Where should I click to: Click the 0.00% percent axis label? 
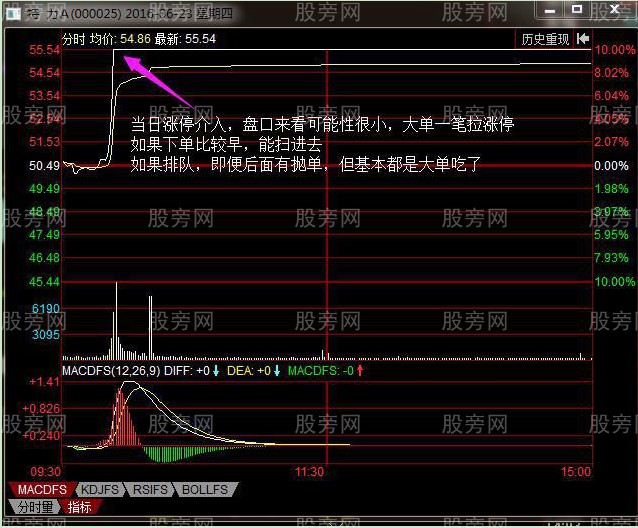pyautogui.click(x=611, y=166)
